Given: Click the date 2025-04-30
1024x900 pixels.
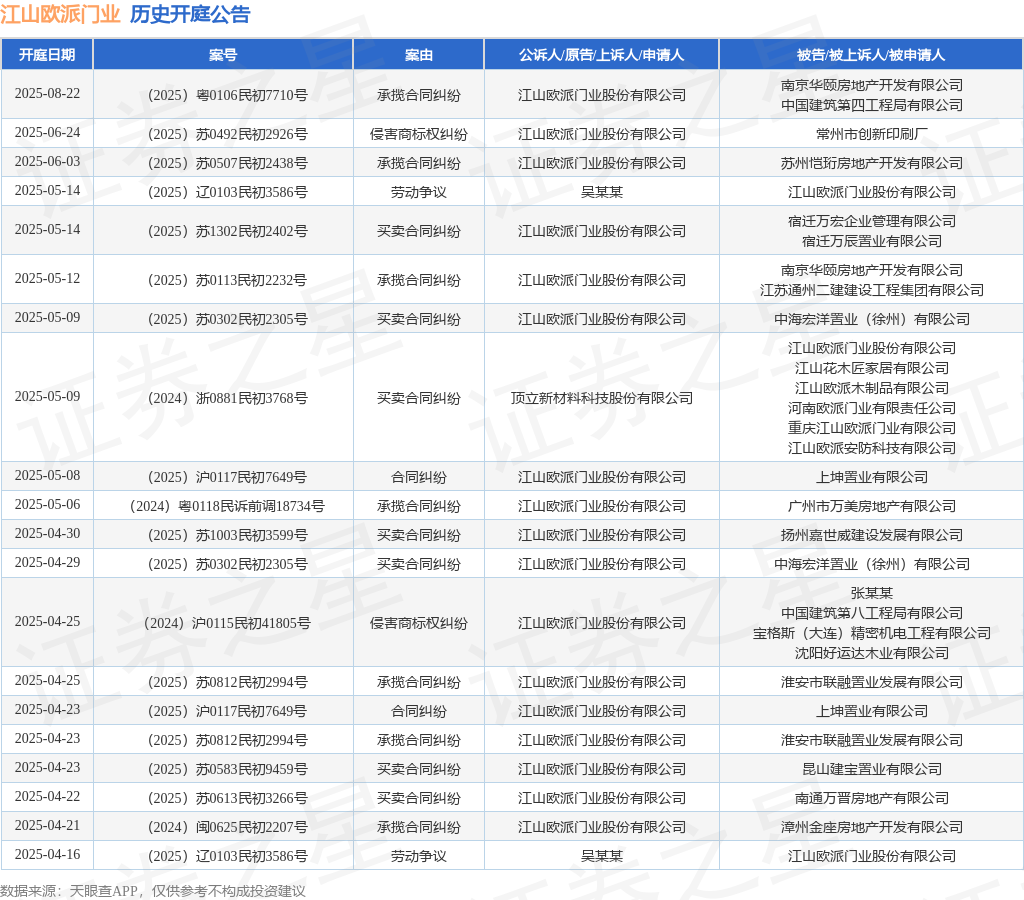Looking at the screenshot, I should pos(47,534).
